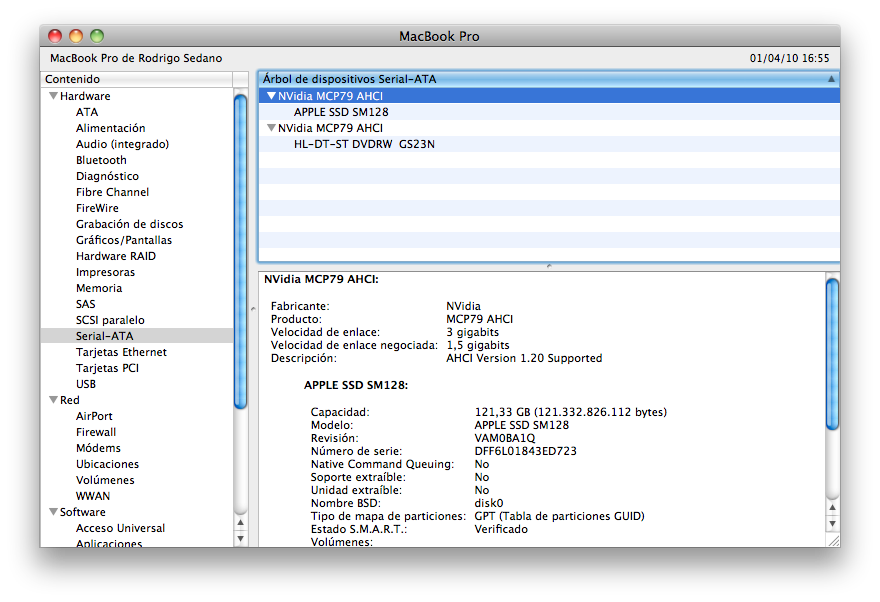Click the disk0 BSD name value
This screenshot has width=880, height=602.
(x=489, y=503)
